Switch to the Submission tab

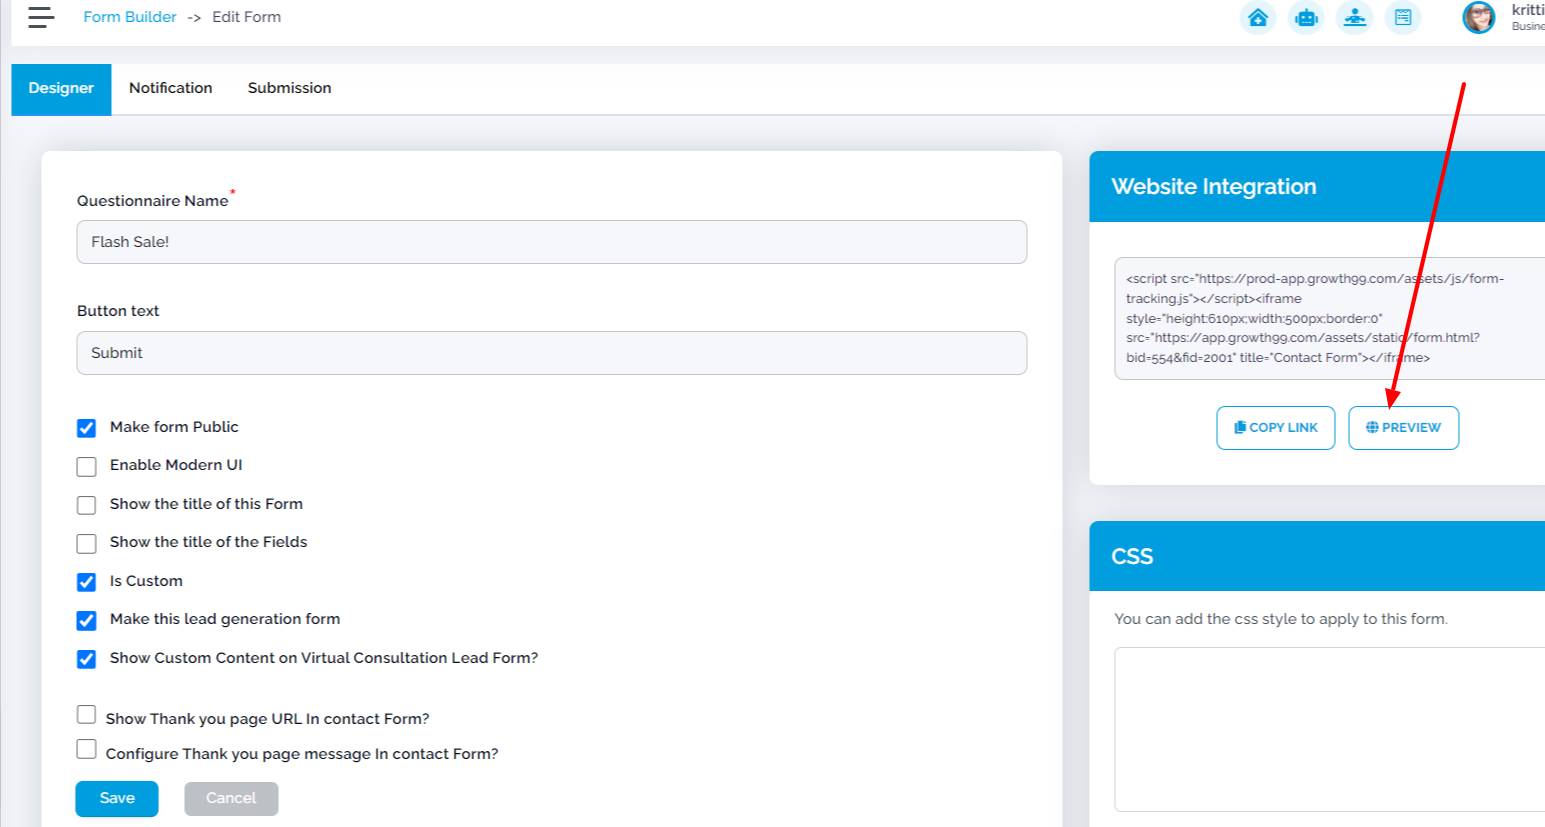(x=290, y=89)
